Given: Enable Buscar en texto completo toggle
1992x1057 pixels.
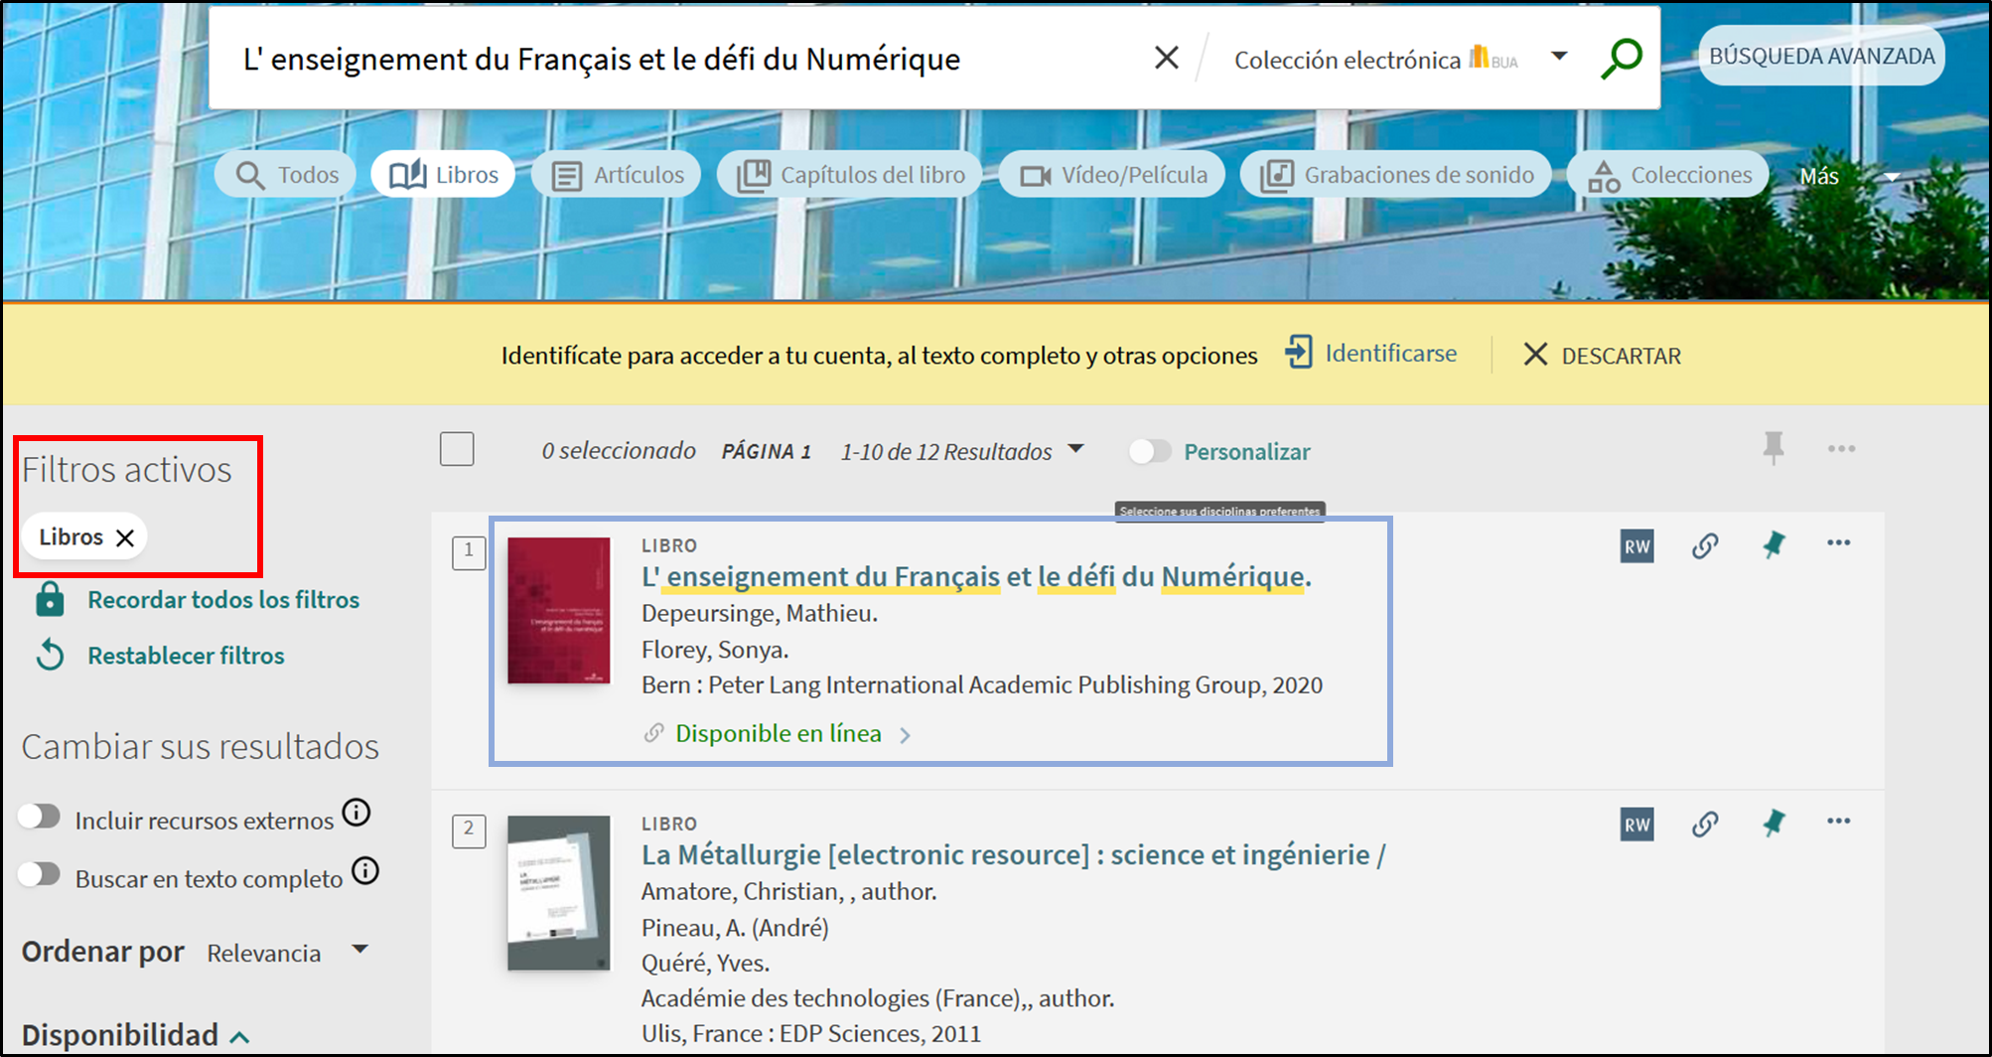Looking at the screenshot, I should [40, 875].
